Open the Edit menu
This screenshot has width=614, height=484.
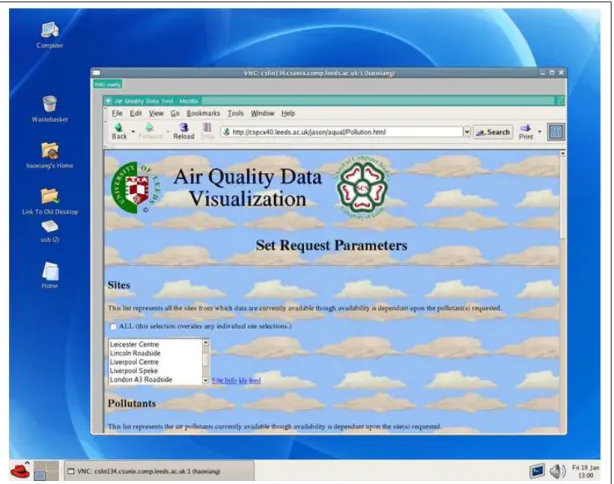tap(136, 113)
